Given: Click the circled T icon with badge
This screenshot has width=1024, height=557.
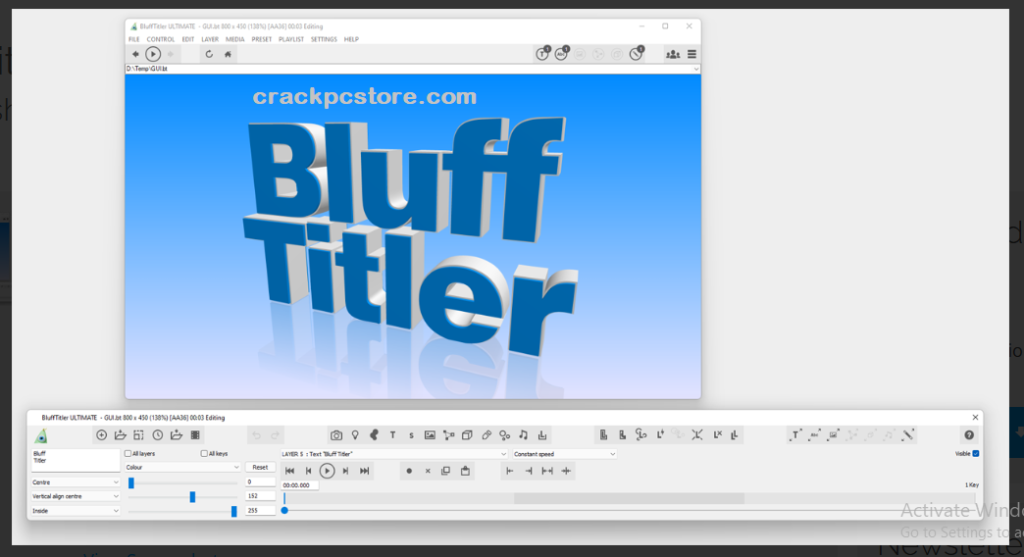Looking at the screenshot, I should (543, 54).
